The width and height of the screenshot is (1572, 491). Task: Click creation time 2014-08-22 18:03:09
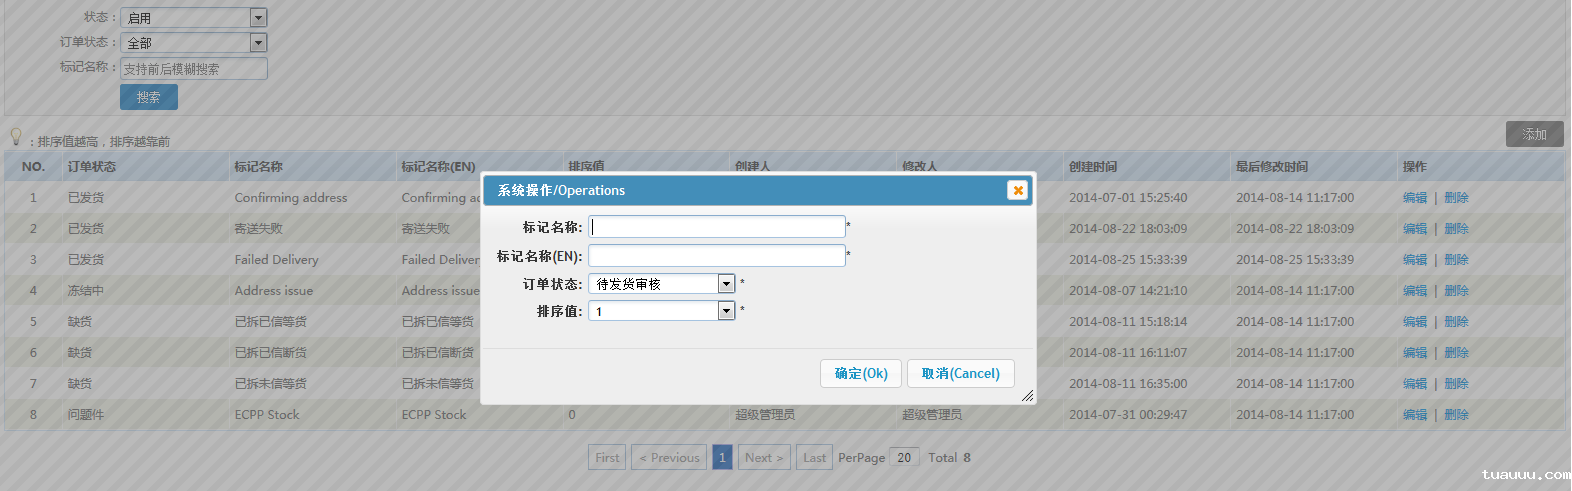1128,229
